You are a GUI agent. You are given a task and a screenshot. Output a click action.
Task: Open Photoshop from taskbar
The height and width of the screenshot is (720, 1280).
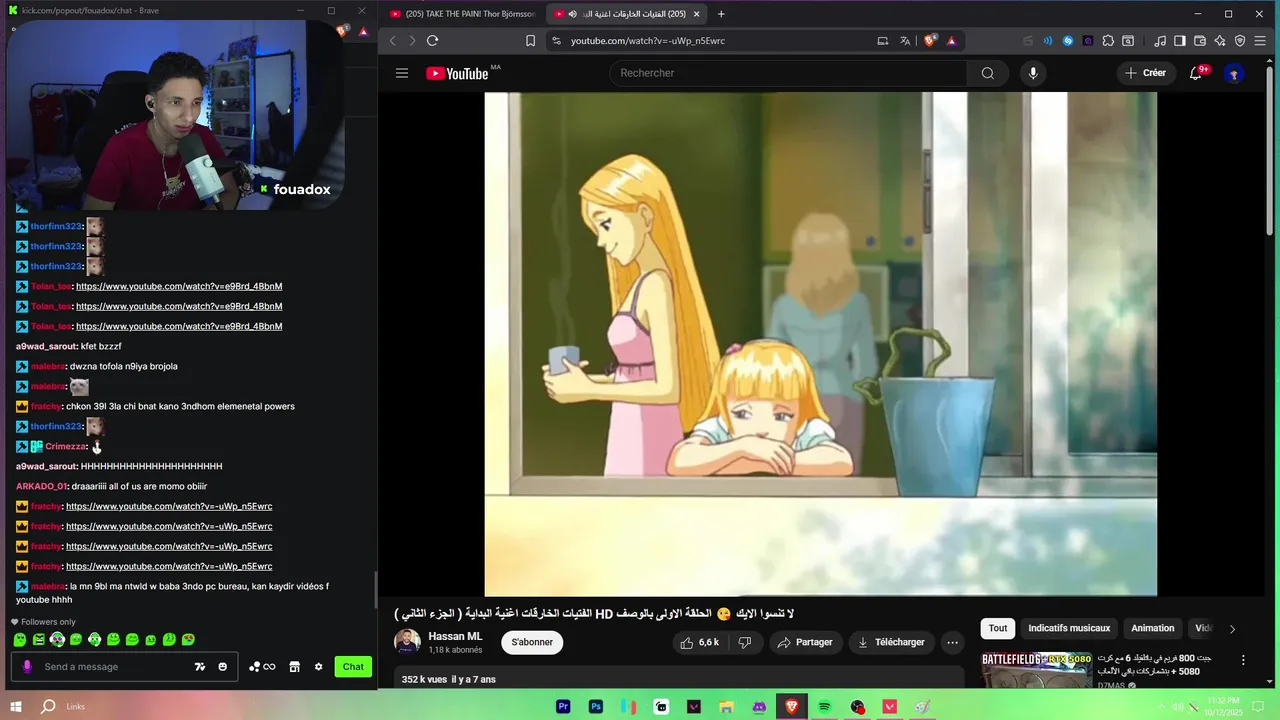point(596,706)
